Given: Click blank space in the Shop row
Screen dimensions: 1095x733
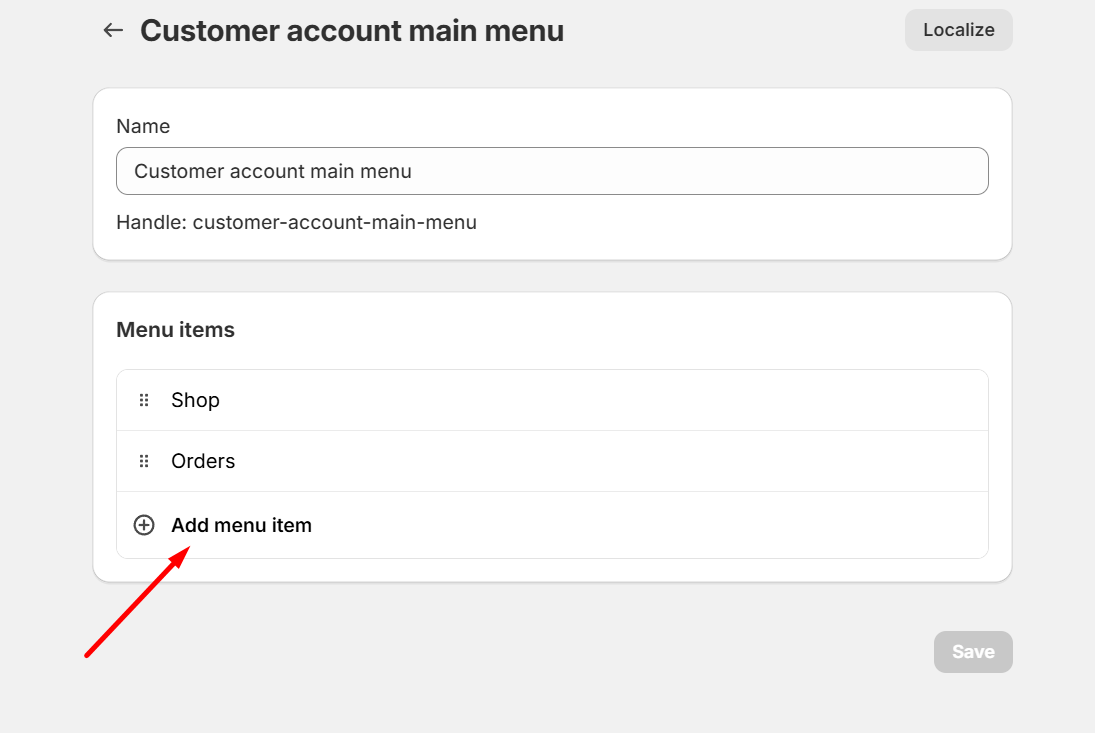Looking at the screenshot, I should [x=600, y=400].
